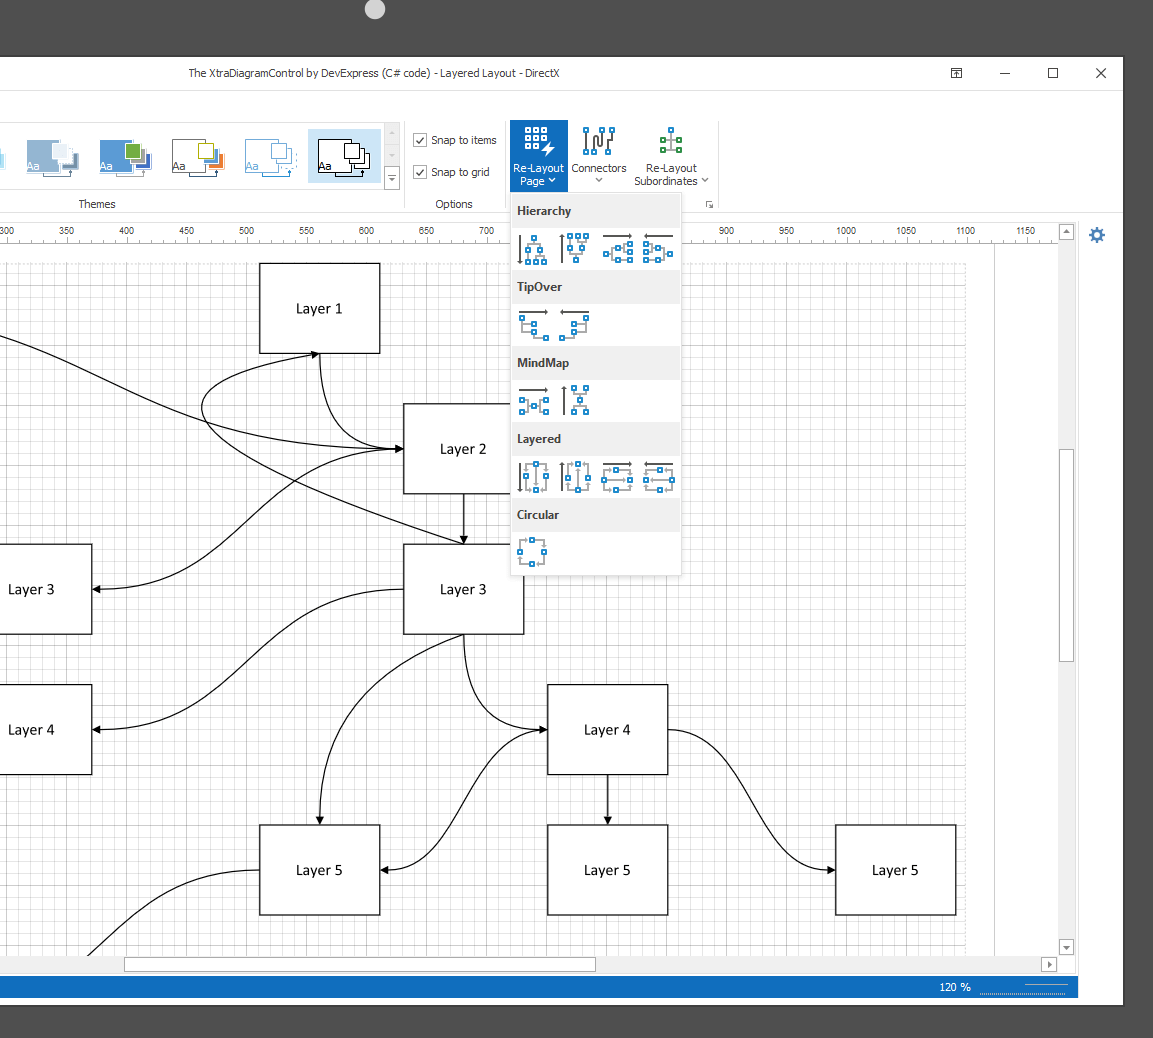Open the Re-Layout Subordinates dropdown
The image size is (1153, 1038).
tap(671, 156)
